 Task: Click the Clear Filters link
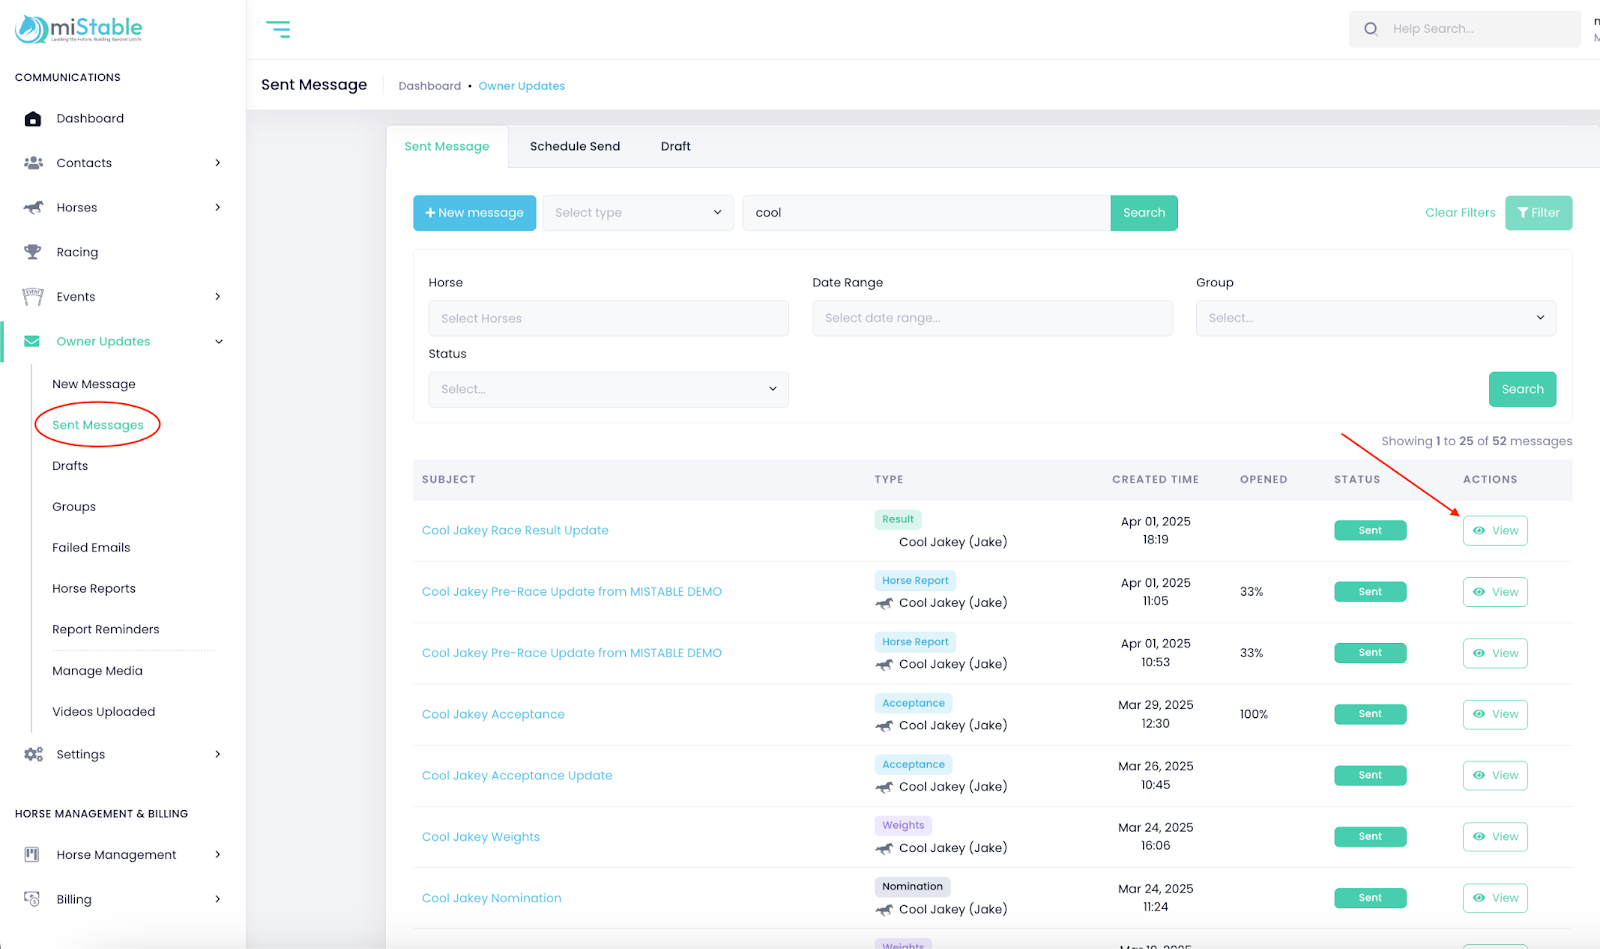coord(1460,213)
